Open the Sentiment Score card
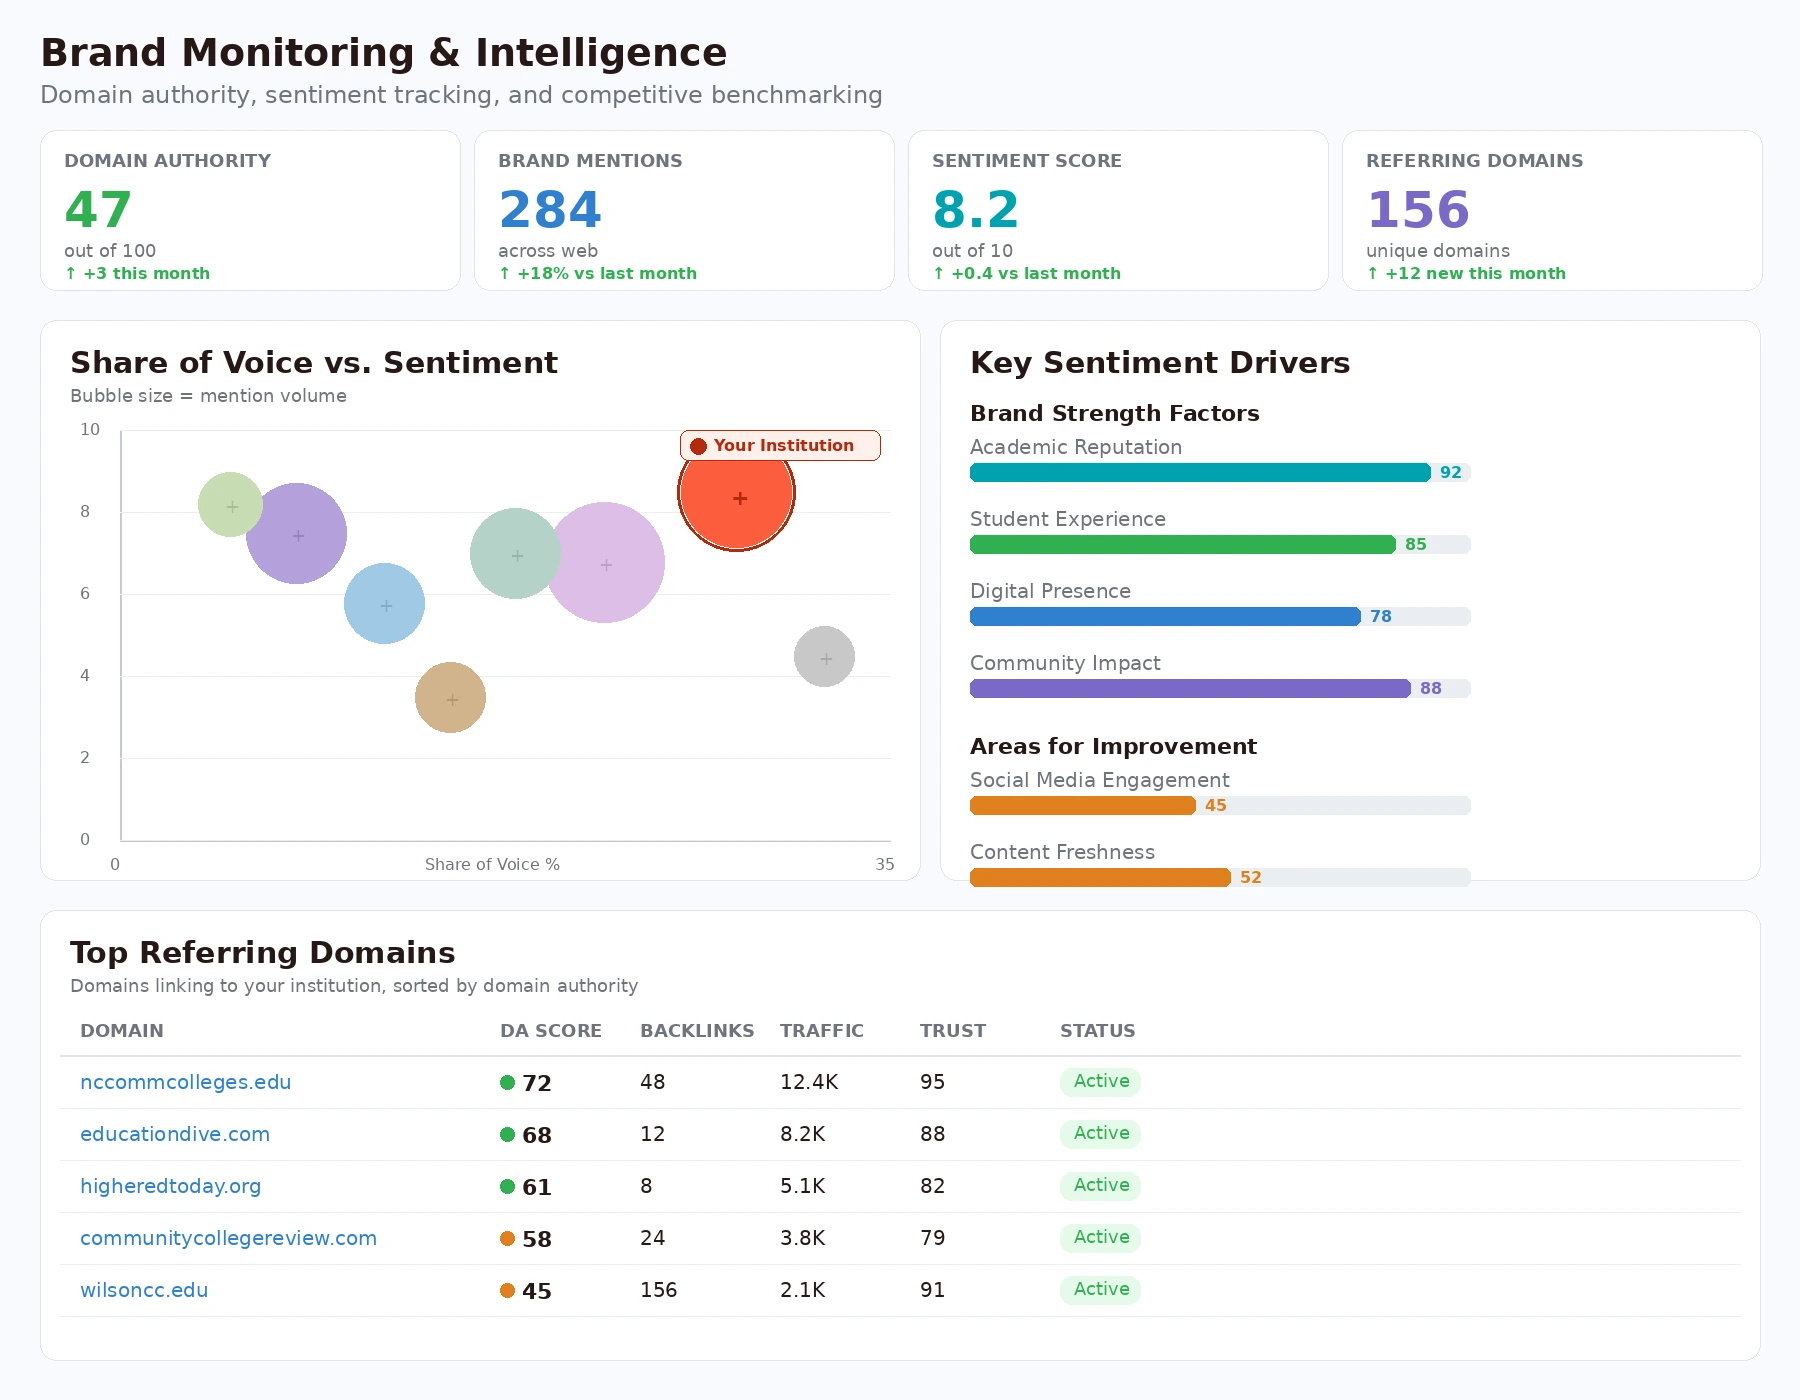This screenshot has width=1800, height=1400. 1117,211
